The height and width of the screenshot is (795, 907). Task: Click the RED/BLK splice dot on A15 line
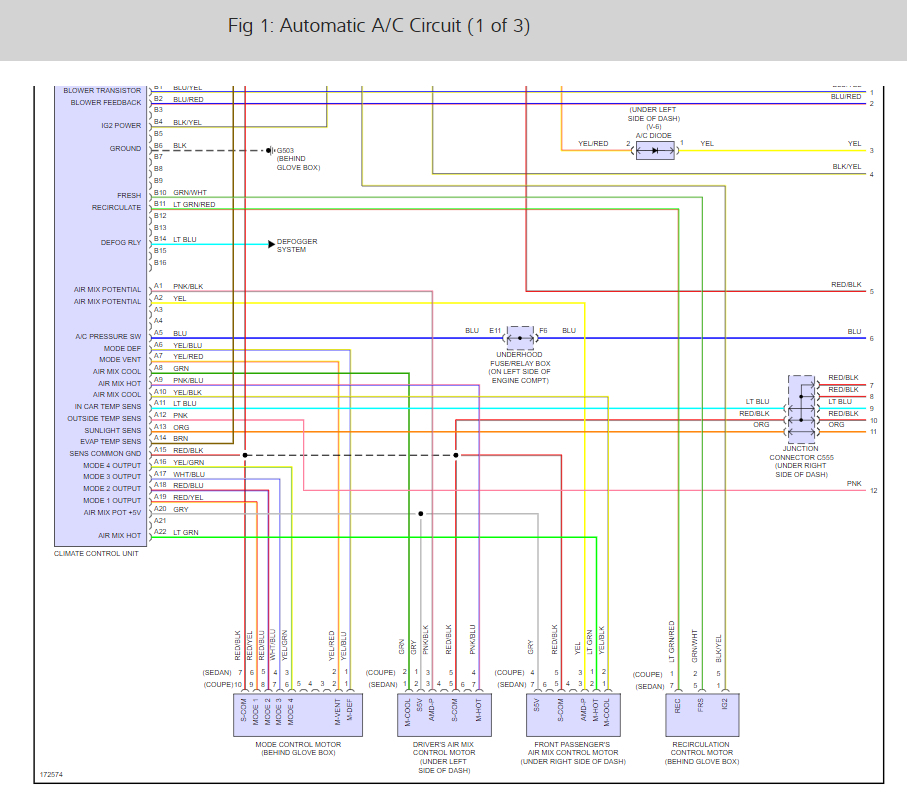tap(245, 455)
